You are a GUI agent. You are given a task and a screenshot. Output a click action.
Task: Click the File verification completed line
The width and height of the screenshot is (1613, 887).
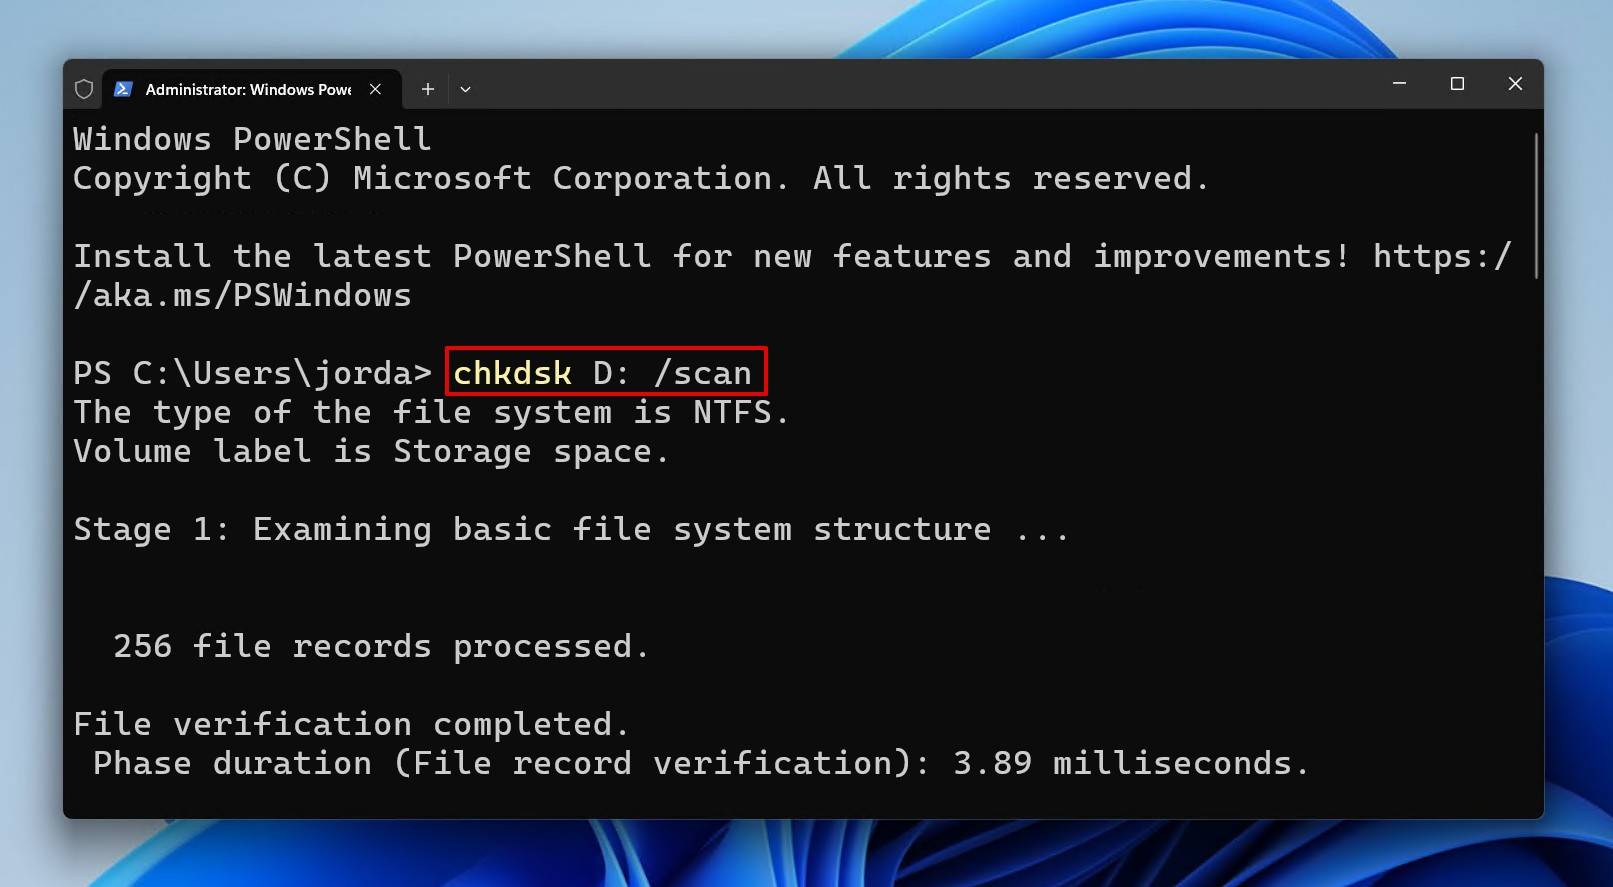(351, 723)
